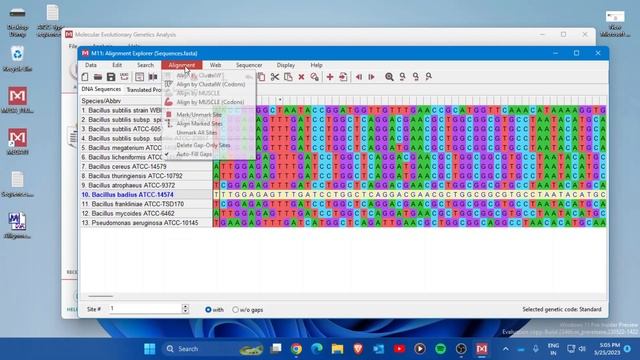Choose Align by ClustalW (Codons)
Image resolution: width=640 pixels, height=360 pixels.
click(210, 84)
